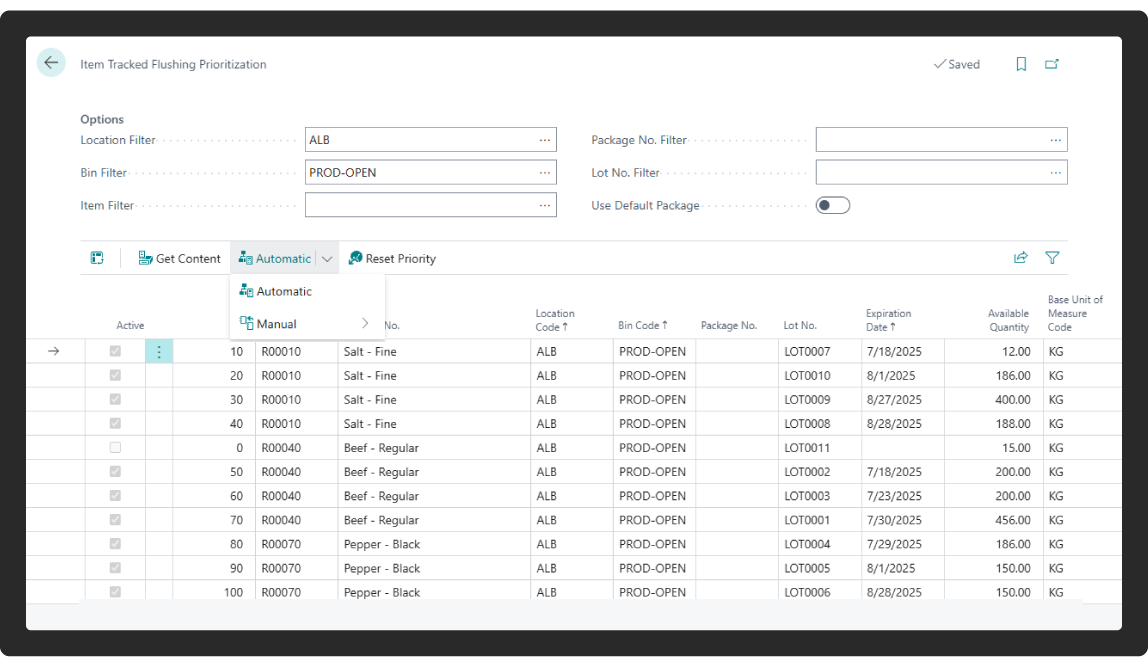Click the bookmark icon
The width and height of the screenshot is (1148, 667).
[1021, 64]
